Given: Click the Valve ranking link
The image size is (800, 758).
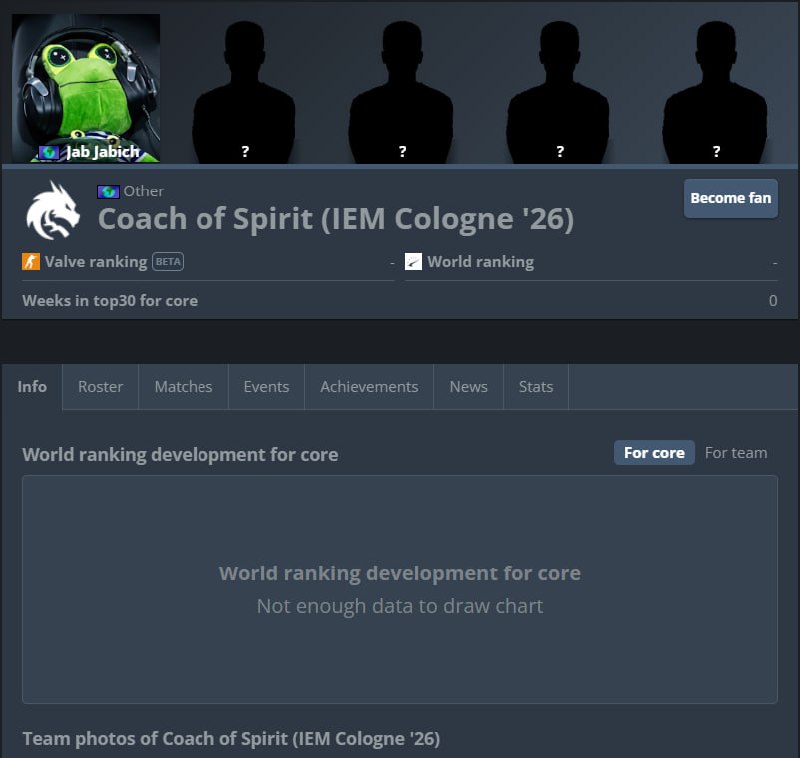Looking at the screenshot, I should [x=96, y=262].
